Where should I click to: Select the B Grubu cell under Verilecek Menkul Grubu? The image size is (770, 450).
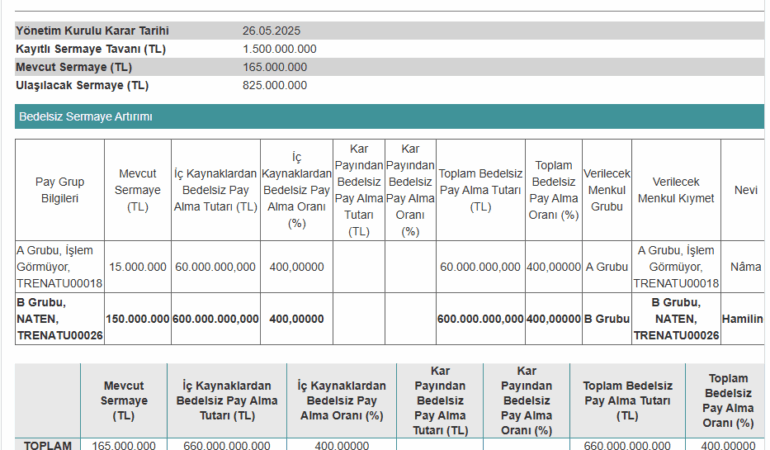pyautogui.click(x=606, y=319)
